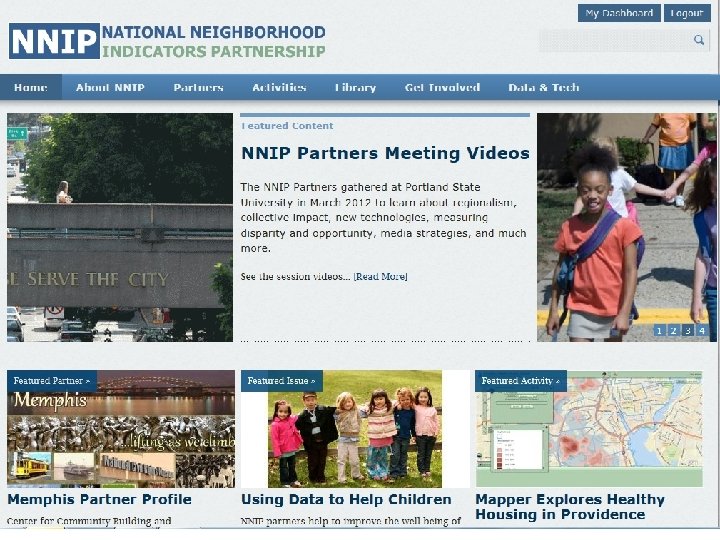
Task: Click the search magnifier icon
Action: 698,40
